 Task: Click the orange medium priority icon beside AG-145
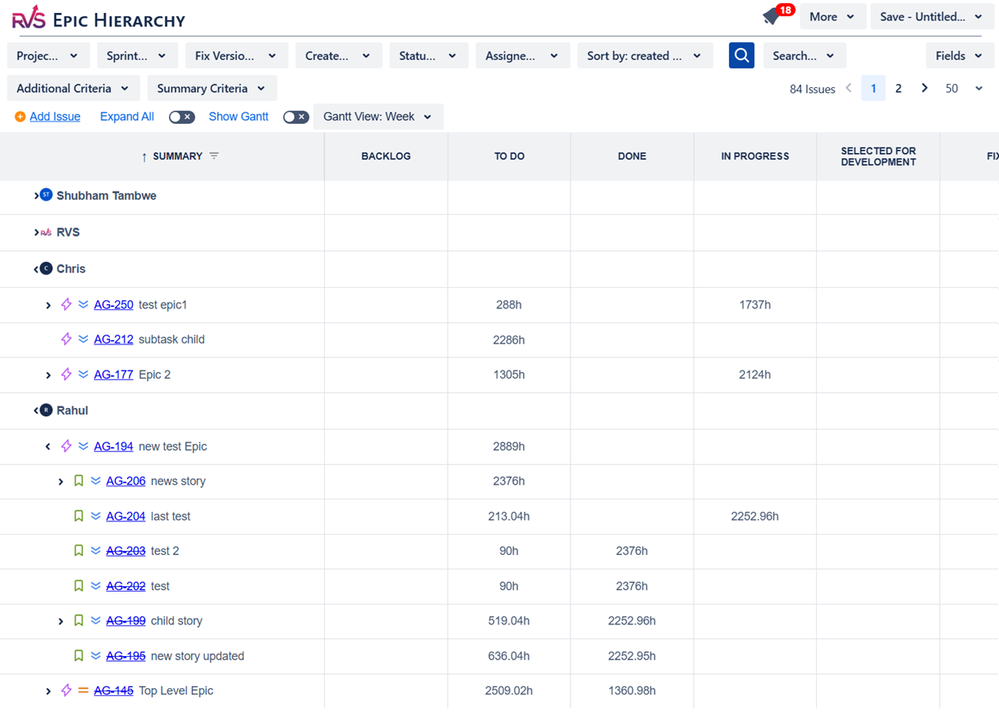(83, 690)
